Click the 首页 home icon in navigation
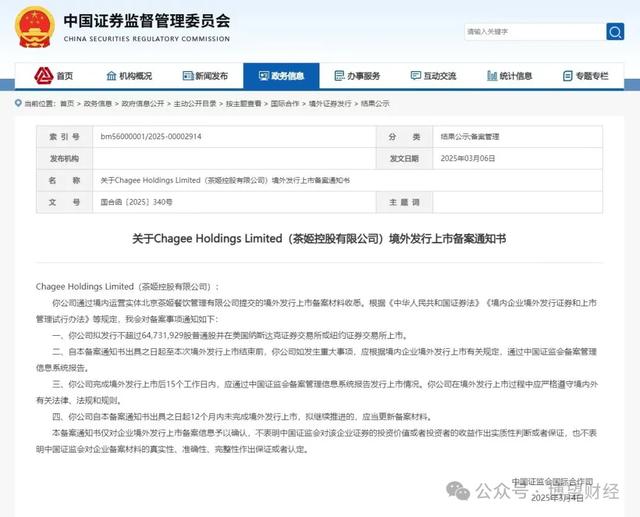 coord(42,76)
